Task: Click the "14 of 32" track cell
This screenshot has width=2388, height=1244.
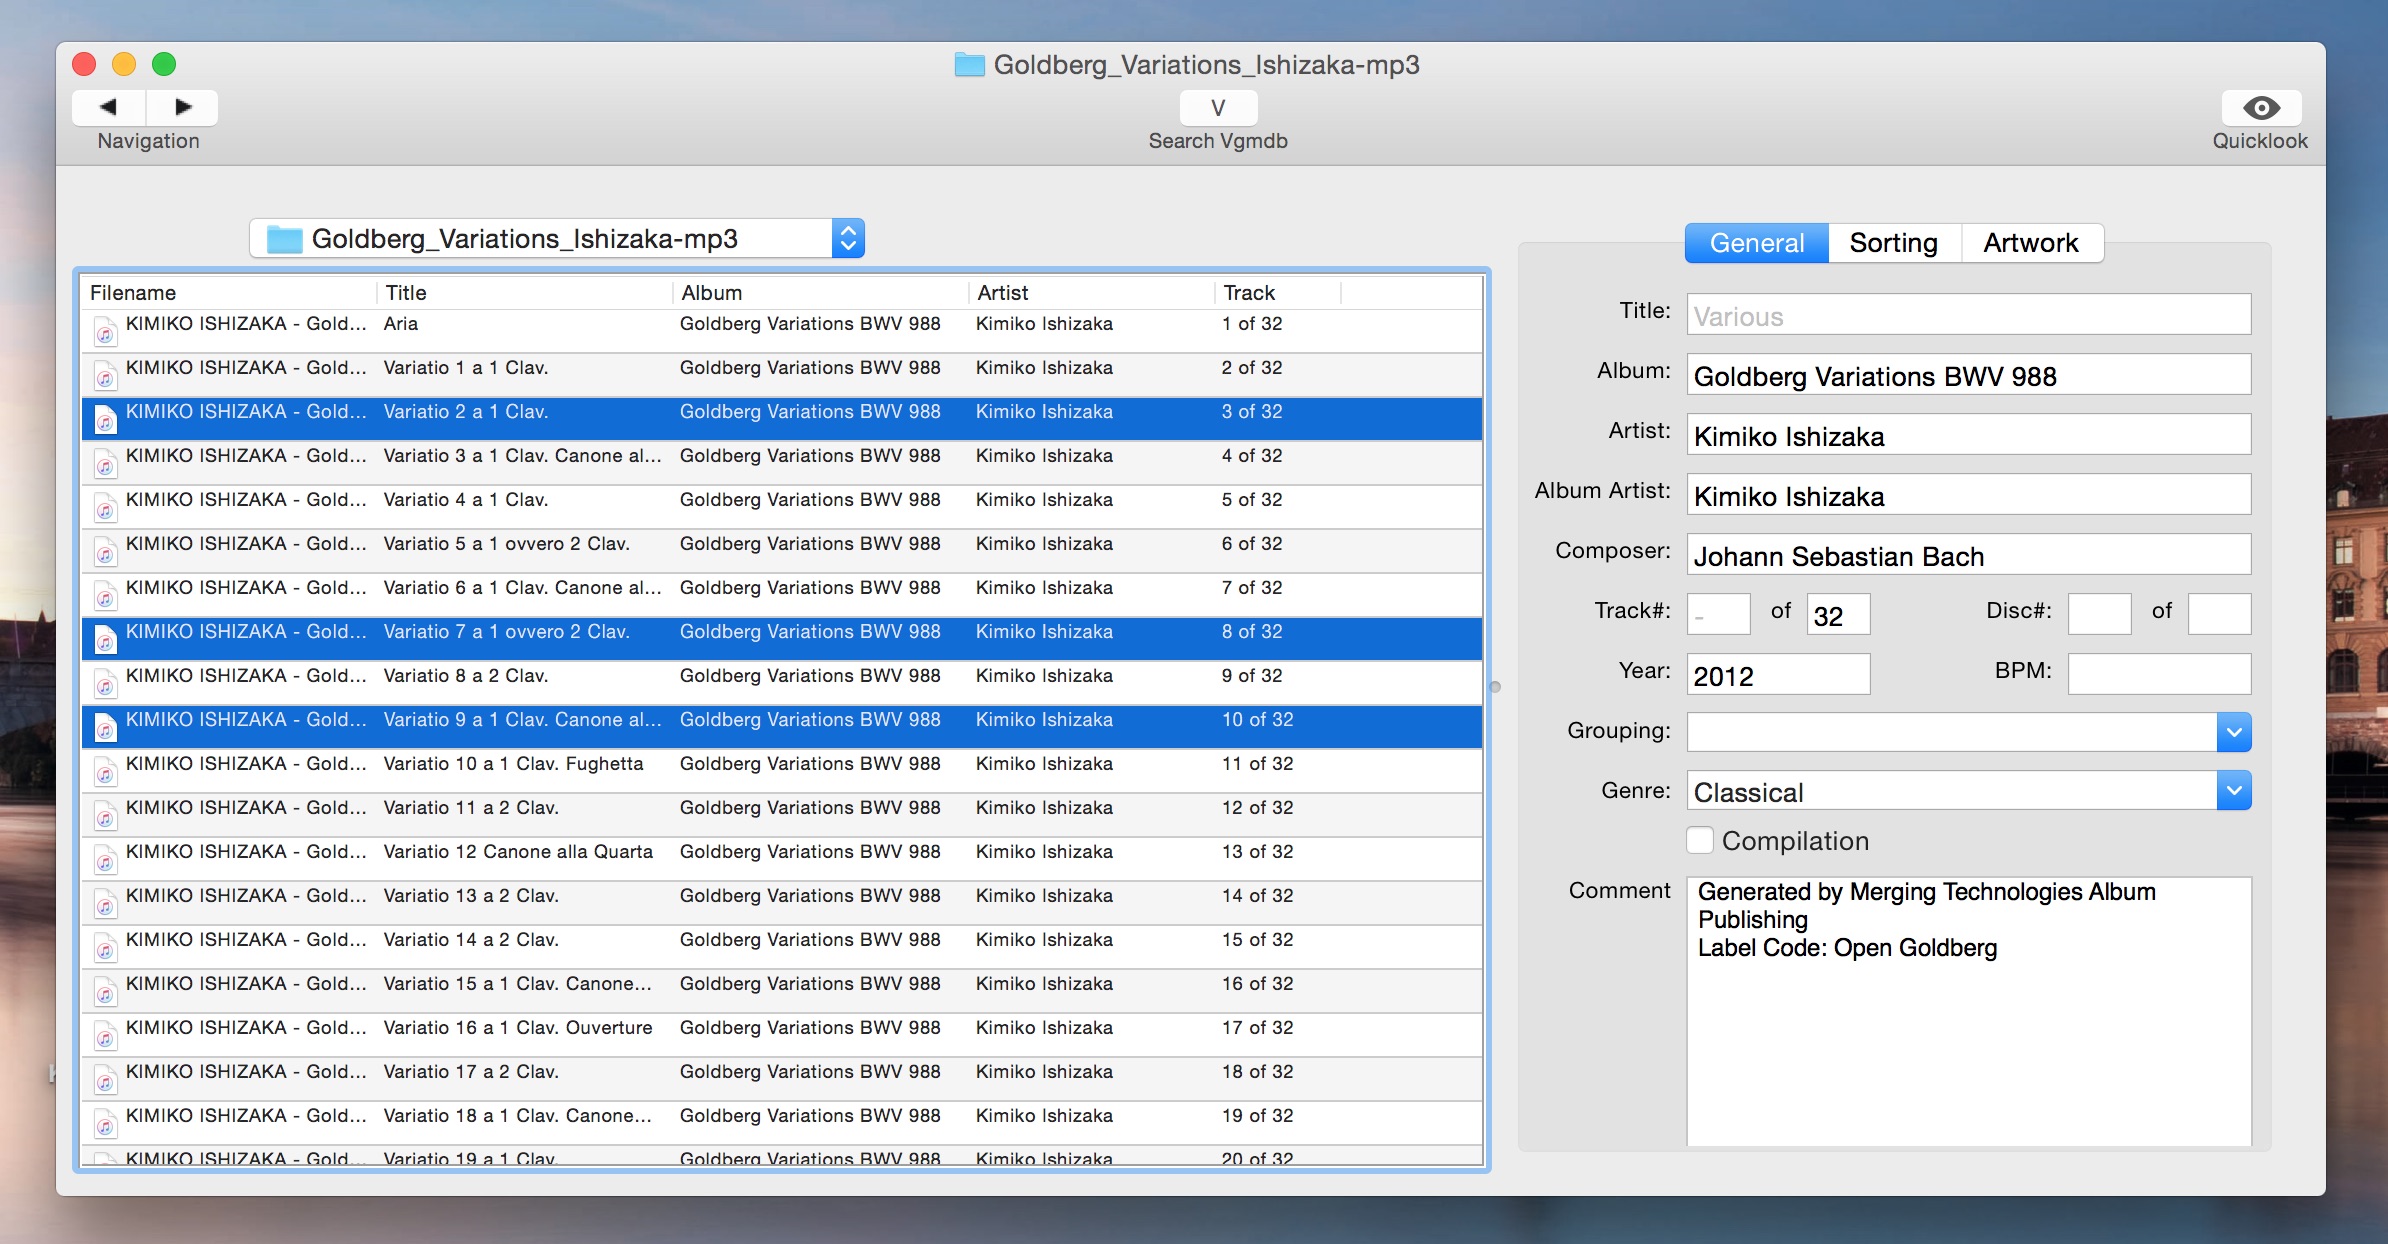Action: pyautogui.click(x=1257, y=896)
